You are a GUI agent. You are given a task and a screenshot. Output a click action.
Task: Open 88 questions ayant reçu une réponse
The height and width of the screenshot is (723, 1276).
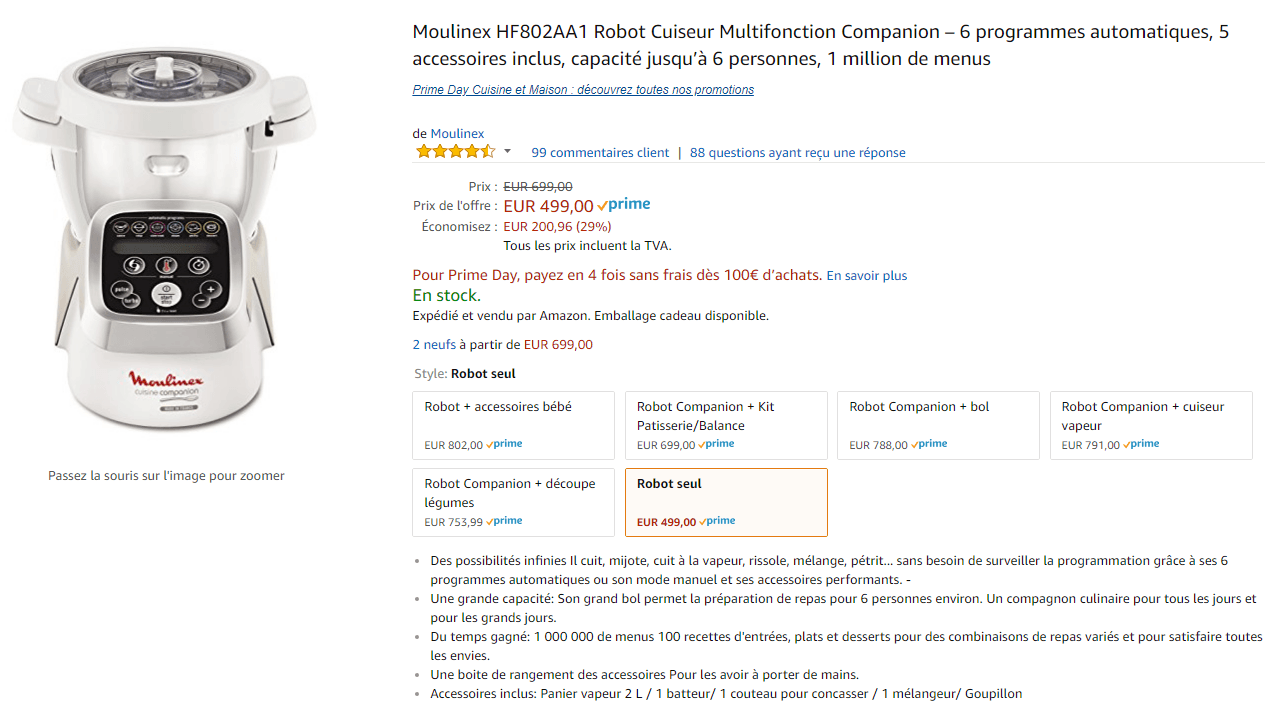click(797, 153)
